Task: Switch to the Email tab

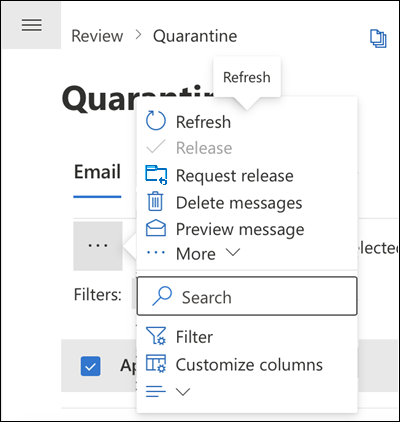Action: [97, 172]
